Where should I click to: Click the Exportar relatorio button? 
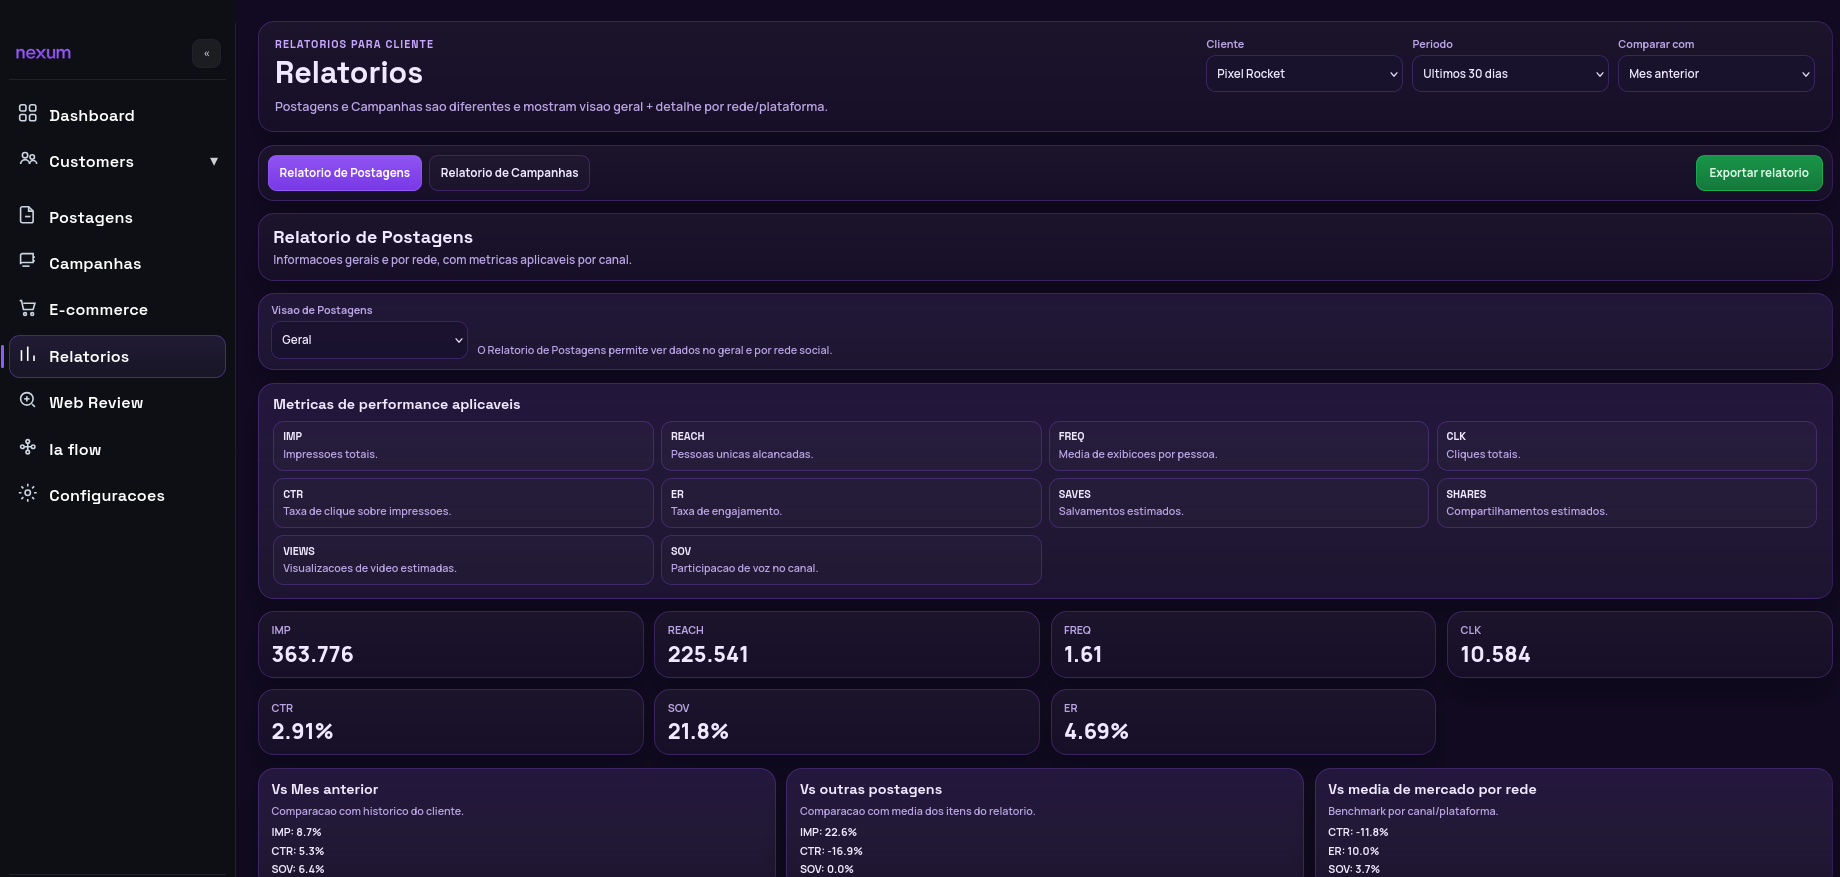pos(1758,173)
